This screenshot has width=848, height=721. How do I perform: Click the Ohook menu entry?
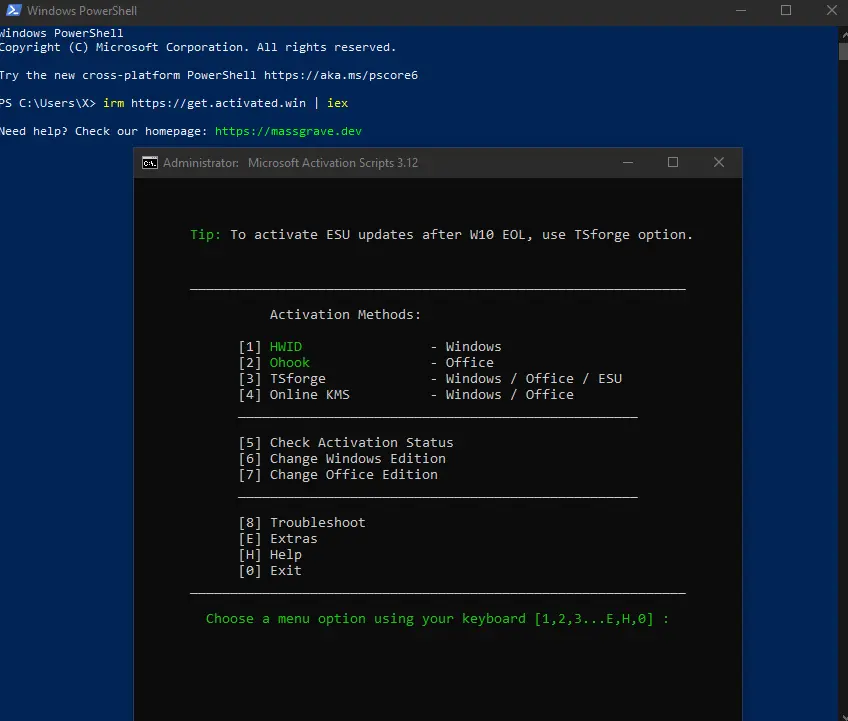(x=289, y=362)
